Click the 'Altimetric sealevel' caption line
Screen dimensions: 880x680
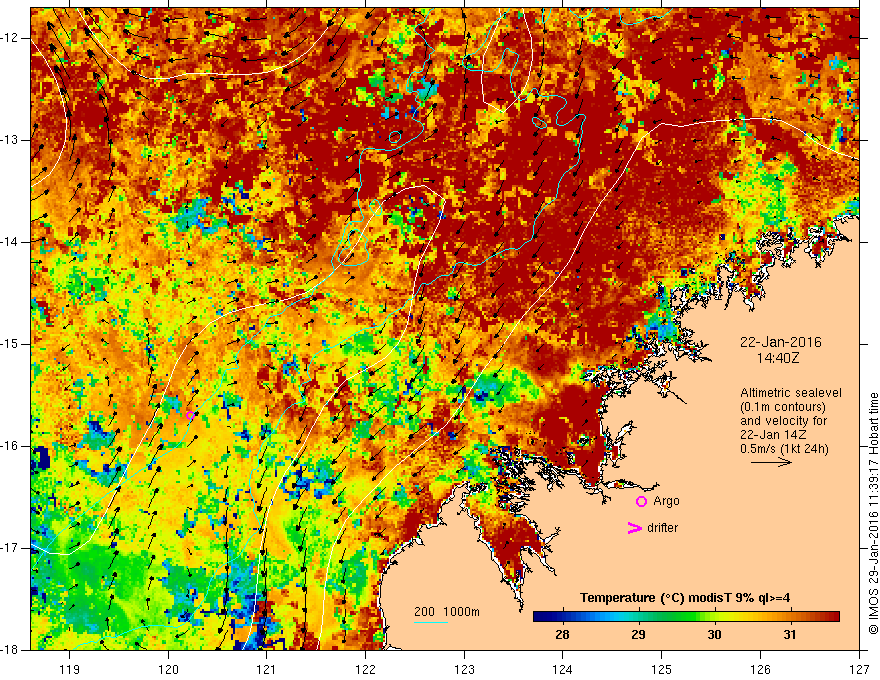point(791,393)
